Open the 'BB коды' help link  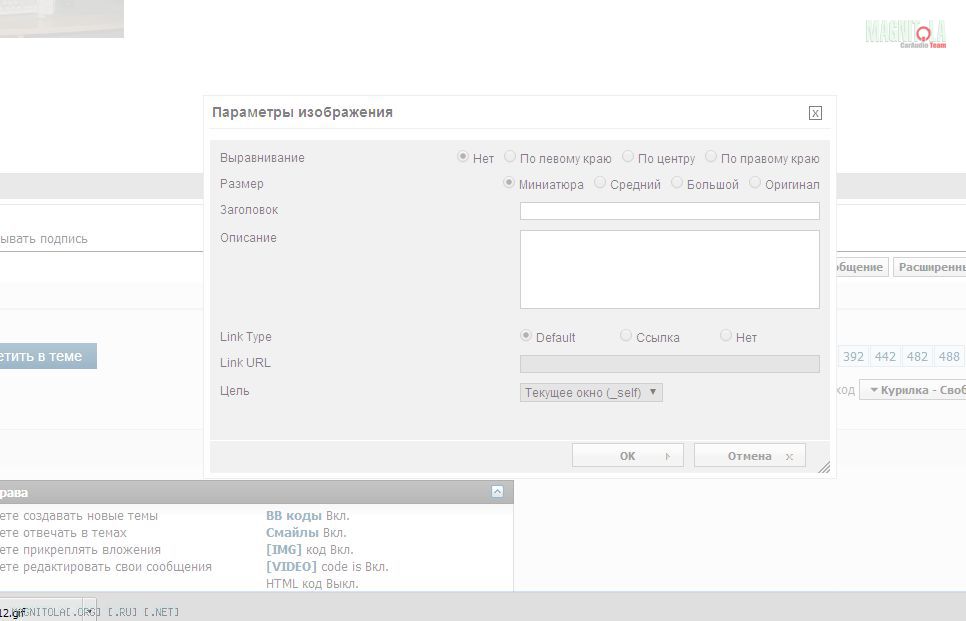coord(294,516)
